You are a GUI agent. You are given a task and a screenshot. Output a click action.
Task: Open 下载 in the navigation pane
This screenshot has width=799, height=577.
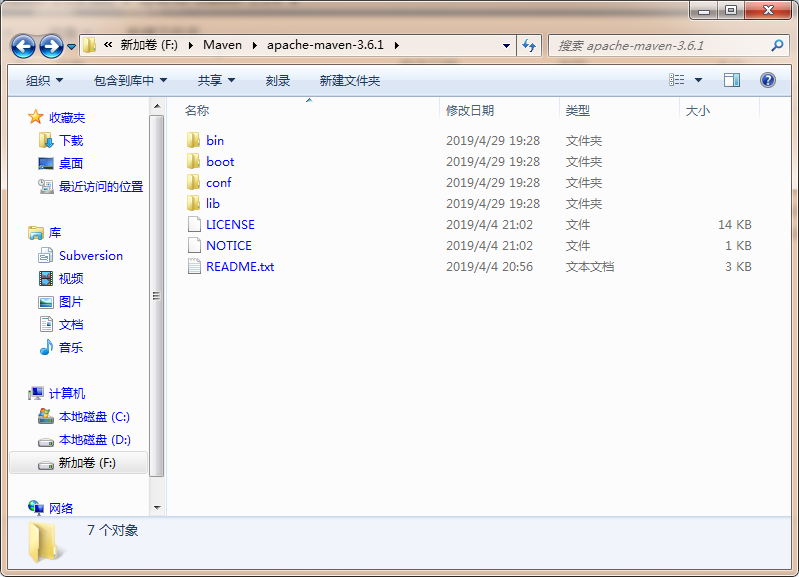(71, 141)
